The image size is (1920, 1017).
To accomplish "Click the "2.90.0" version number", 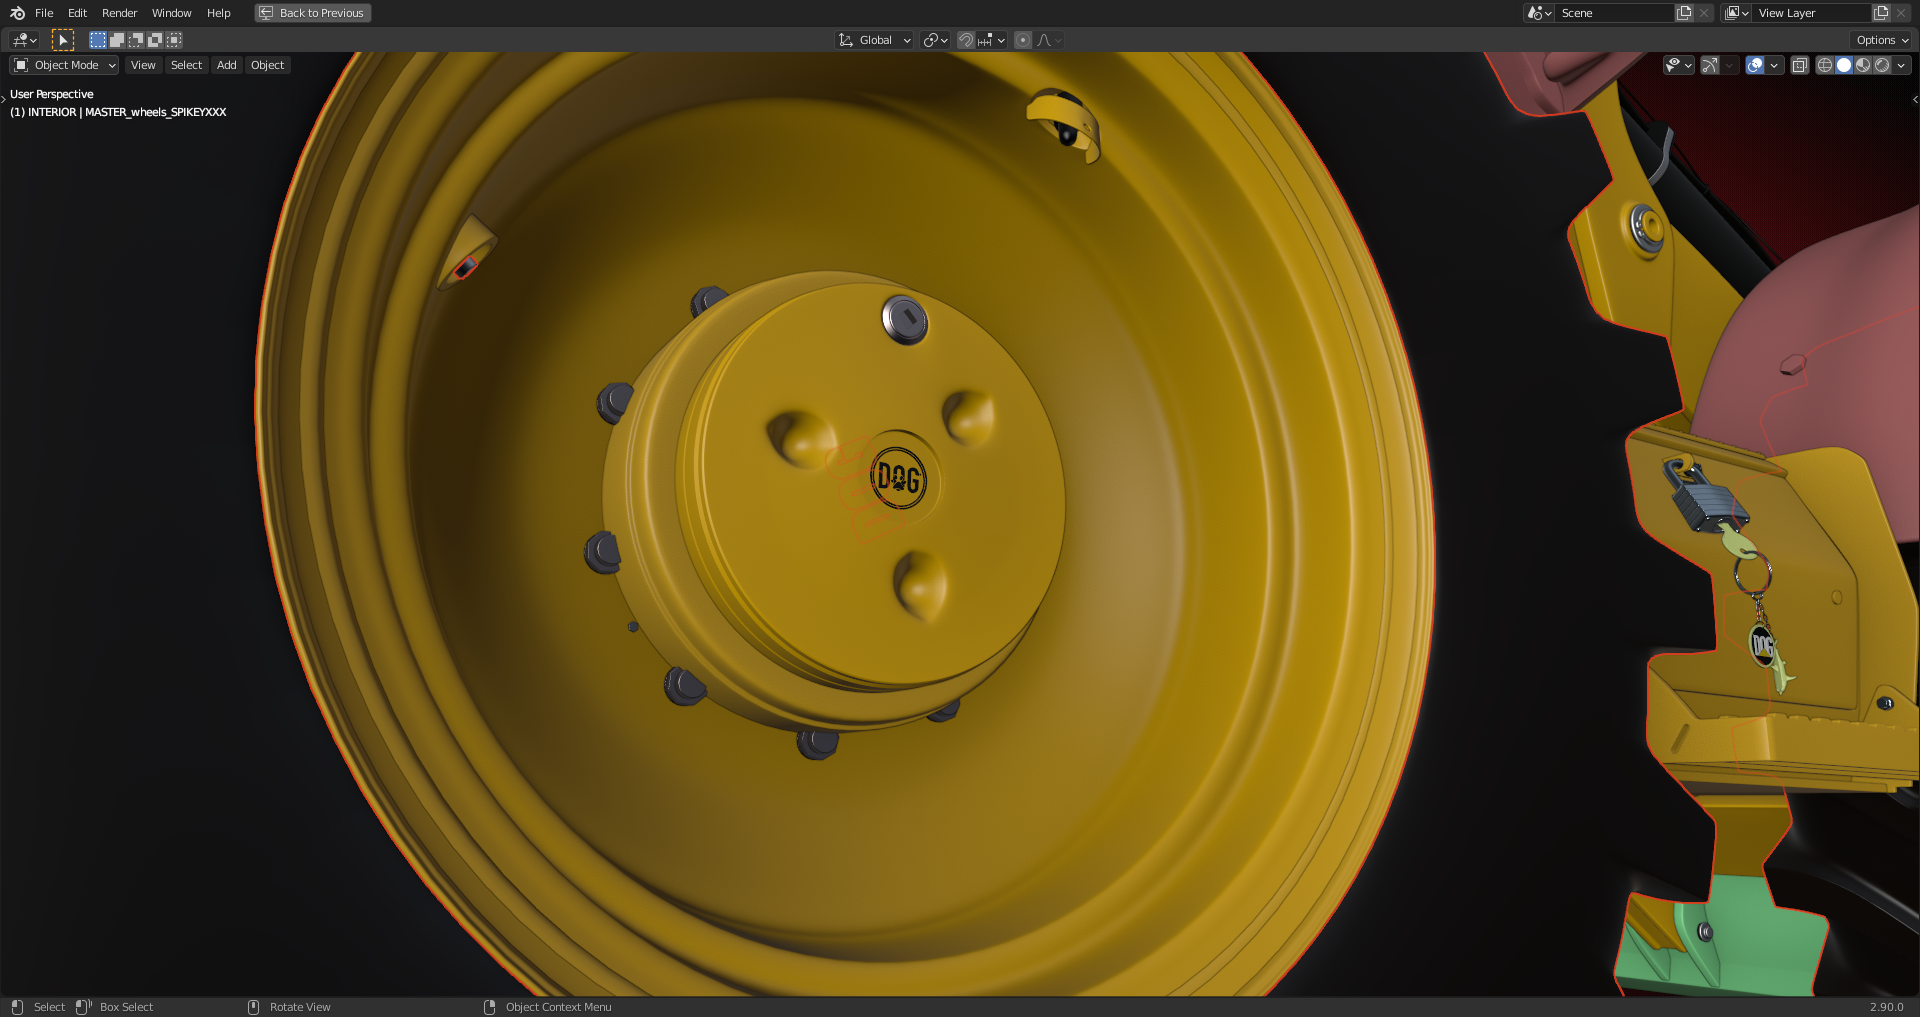I will tap(1886, 1007).
